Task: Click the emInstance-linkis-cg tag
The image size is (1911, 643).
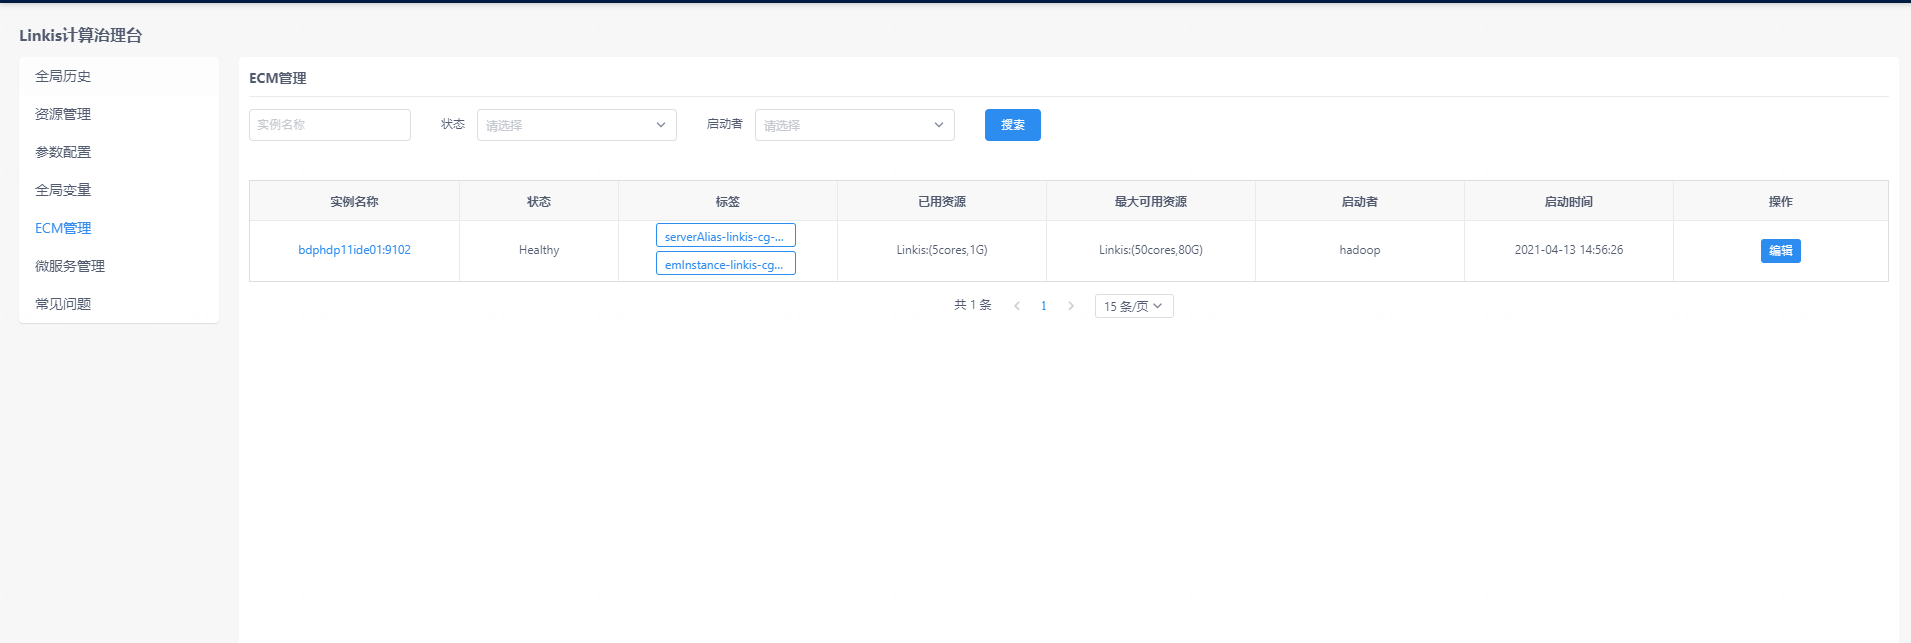Action: click(725, 264)
